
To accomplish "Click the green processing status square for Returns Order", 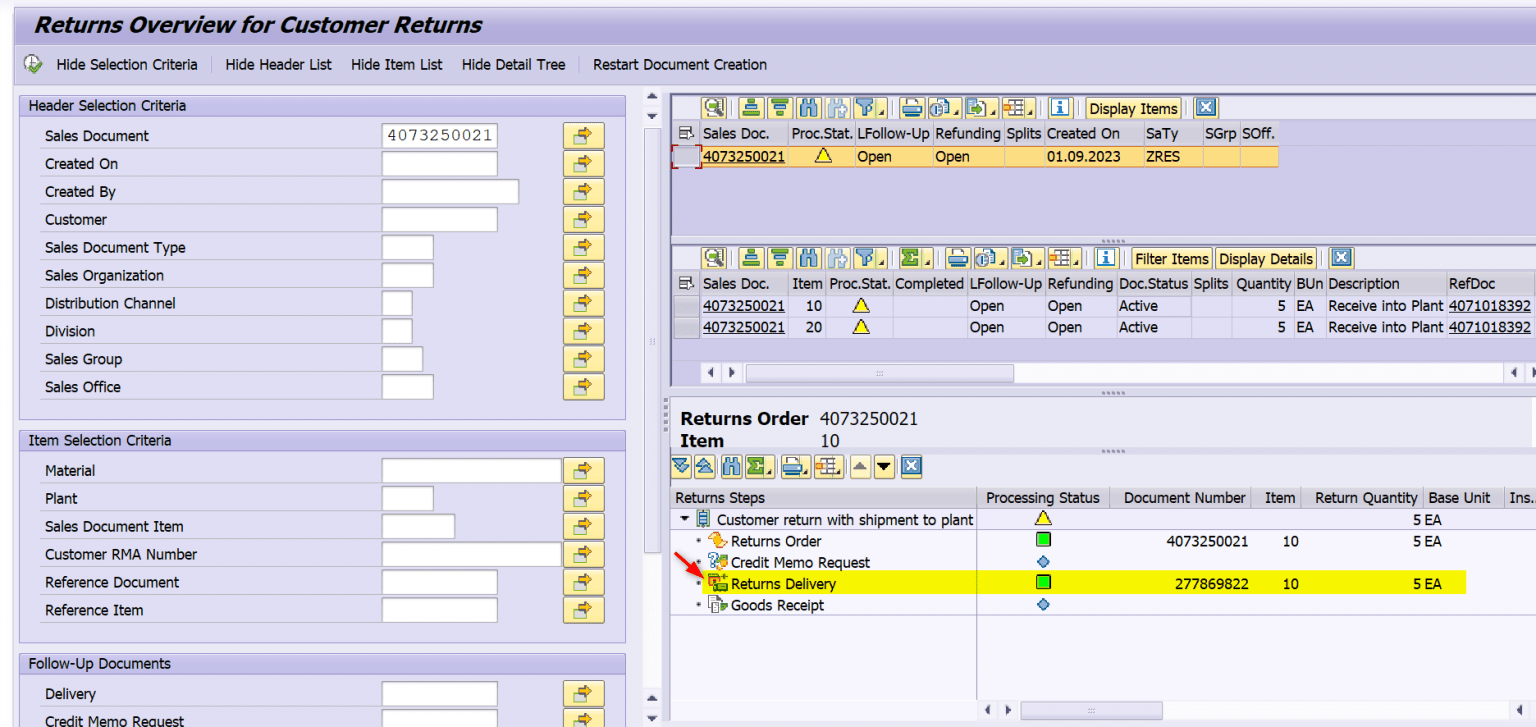I will (x=1043, y=540).
